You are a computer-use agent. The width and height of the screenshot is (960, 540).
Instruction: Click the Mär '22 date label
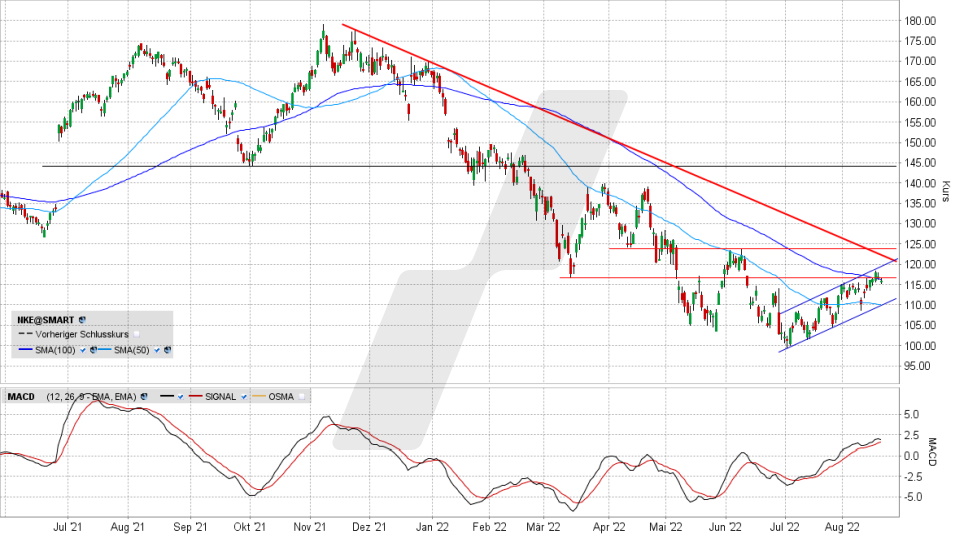544,527
